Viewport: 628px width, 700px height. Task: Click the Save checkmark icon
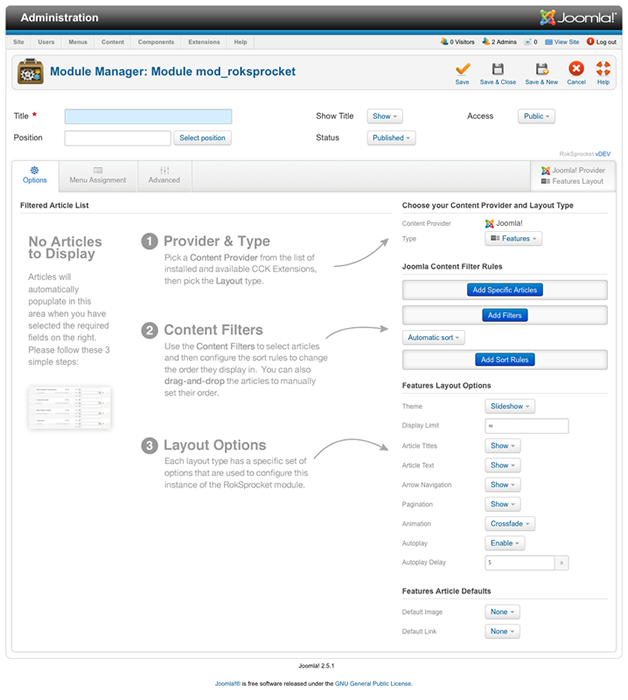462,69
